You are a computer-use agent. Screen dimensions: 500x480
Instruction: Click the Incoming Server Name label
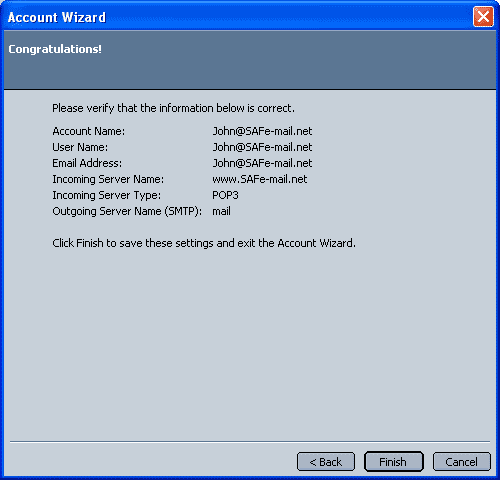tap(108, 179)
